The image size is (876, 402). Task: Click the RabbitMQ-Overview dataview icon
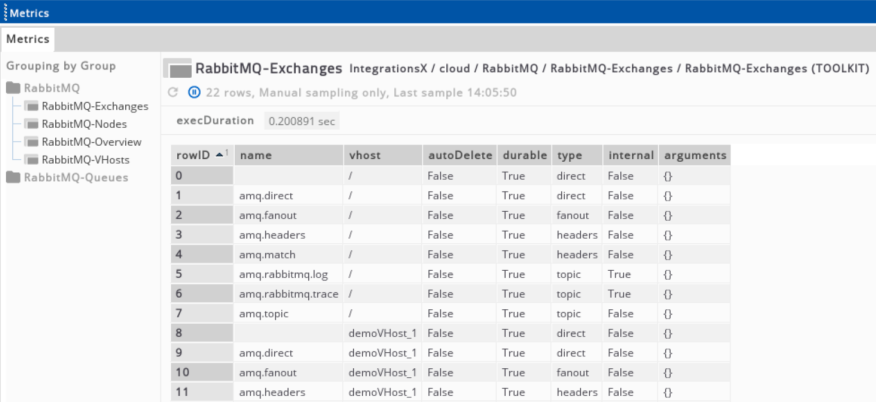point(32,142)
